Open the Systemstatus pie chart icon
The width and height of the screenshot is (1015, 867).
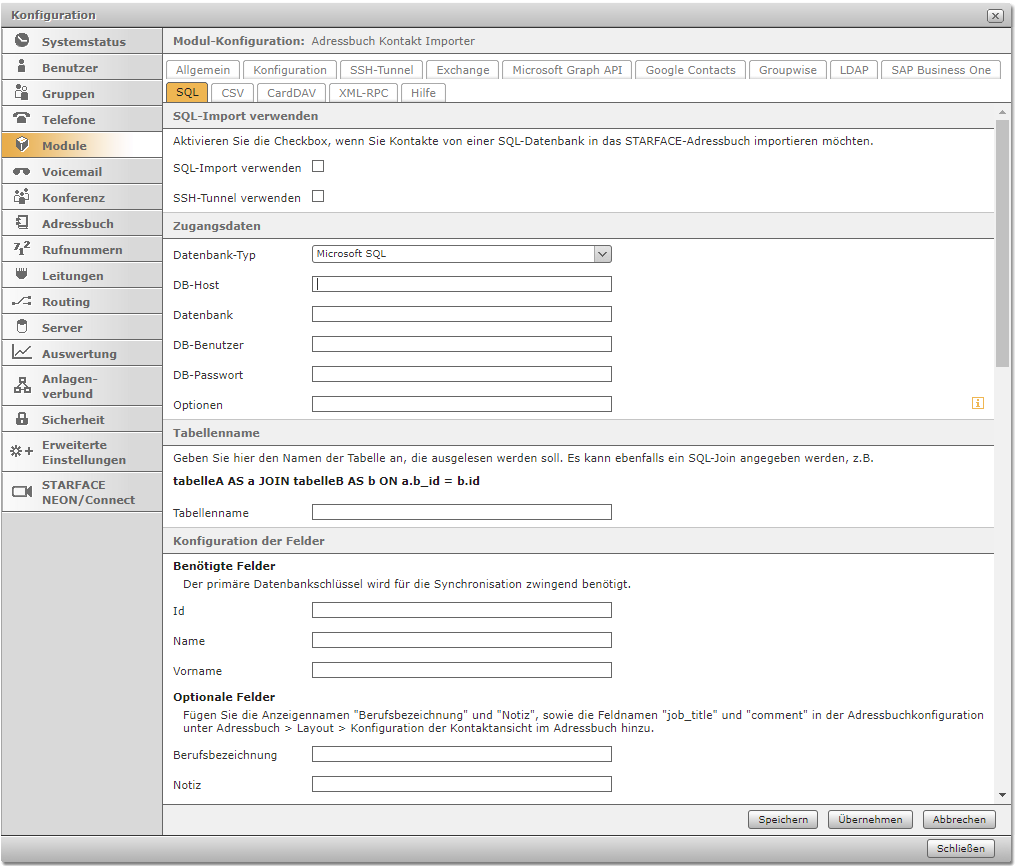[22, 40]
